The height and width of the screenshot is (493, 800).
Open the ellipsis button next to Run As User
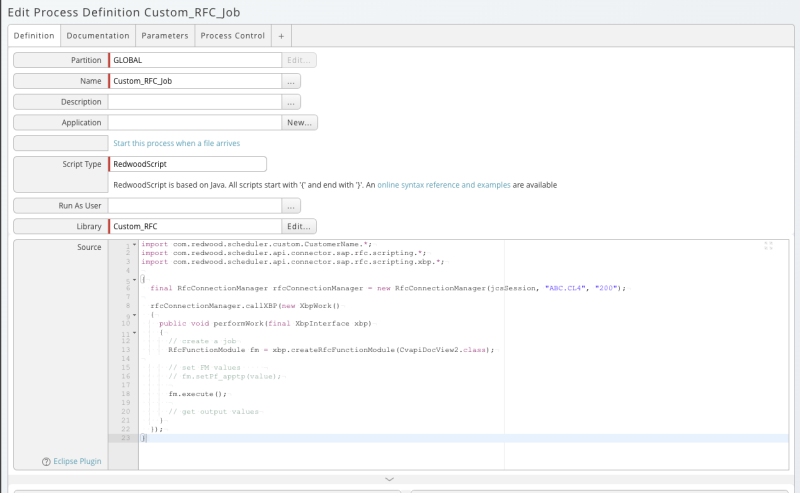pos(291,206)
